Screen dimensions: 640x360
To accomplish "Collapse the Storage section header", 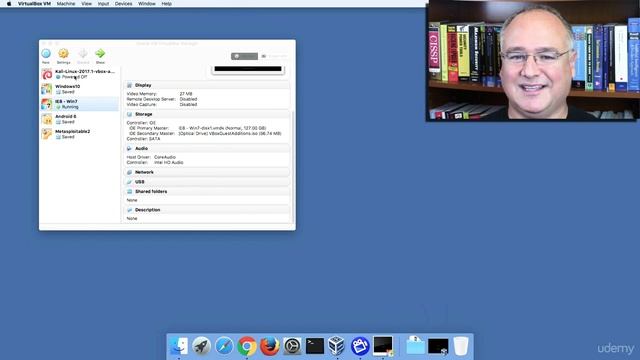I will 207,114.
